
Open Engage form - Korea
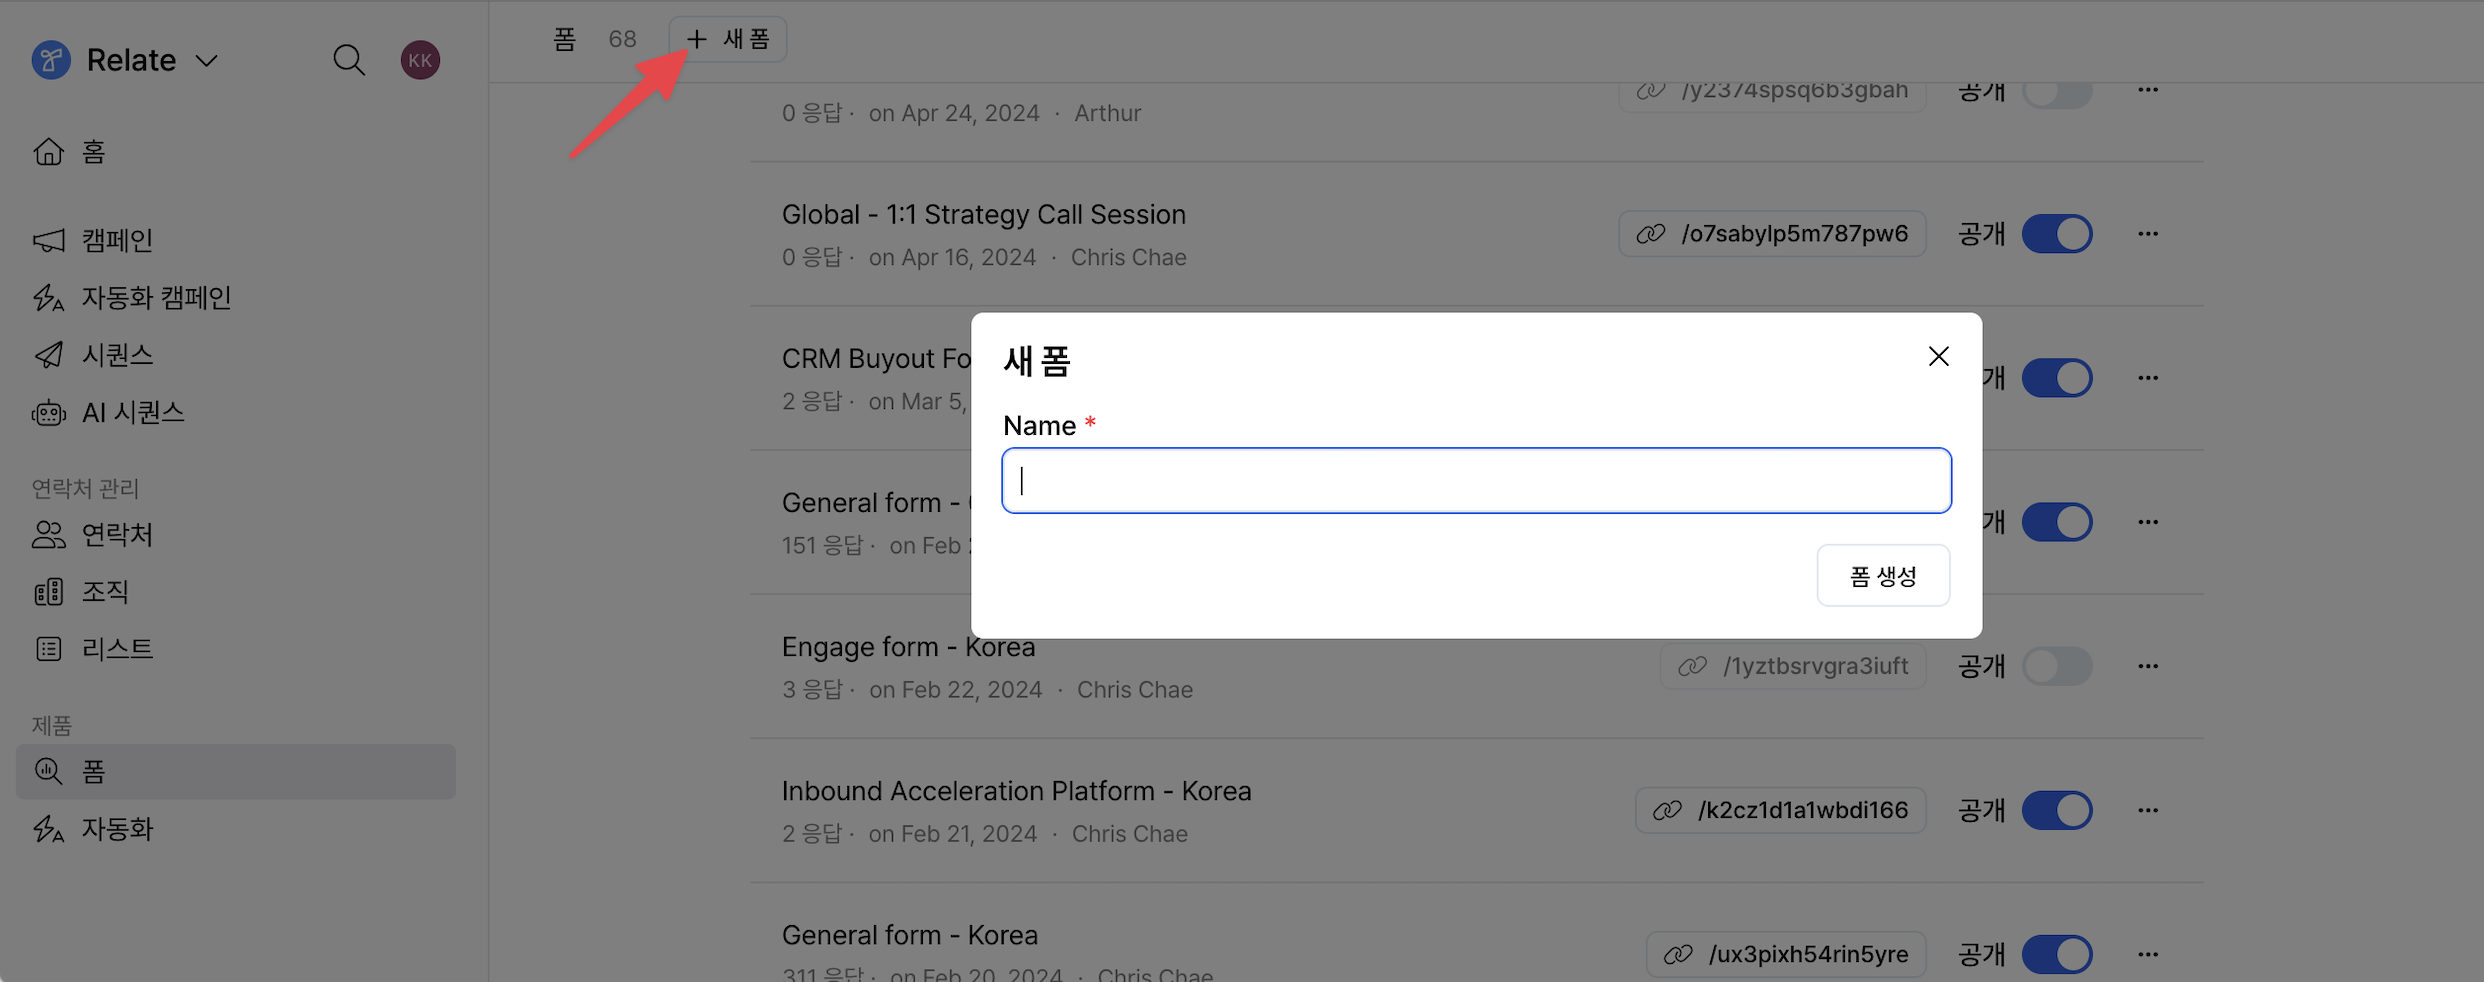pyautogui.click(x=908, y=647)
